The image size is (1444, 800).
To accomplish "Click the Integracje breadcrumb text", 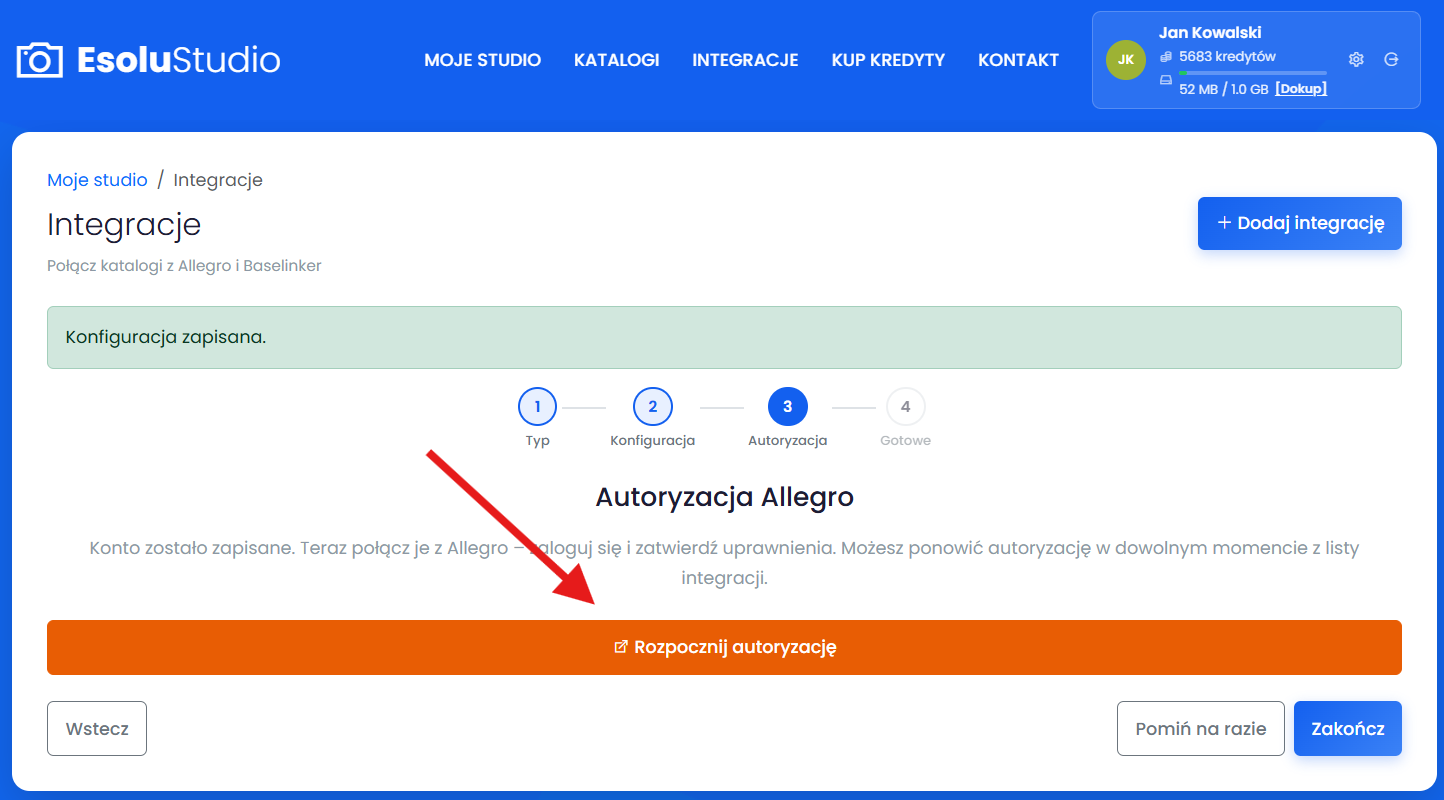I will pyautogui.click(x=218, y=180).
